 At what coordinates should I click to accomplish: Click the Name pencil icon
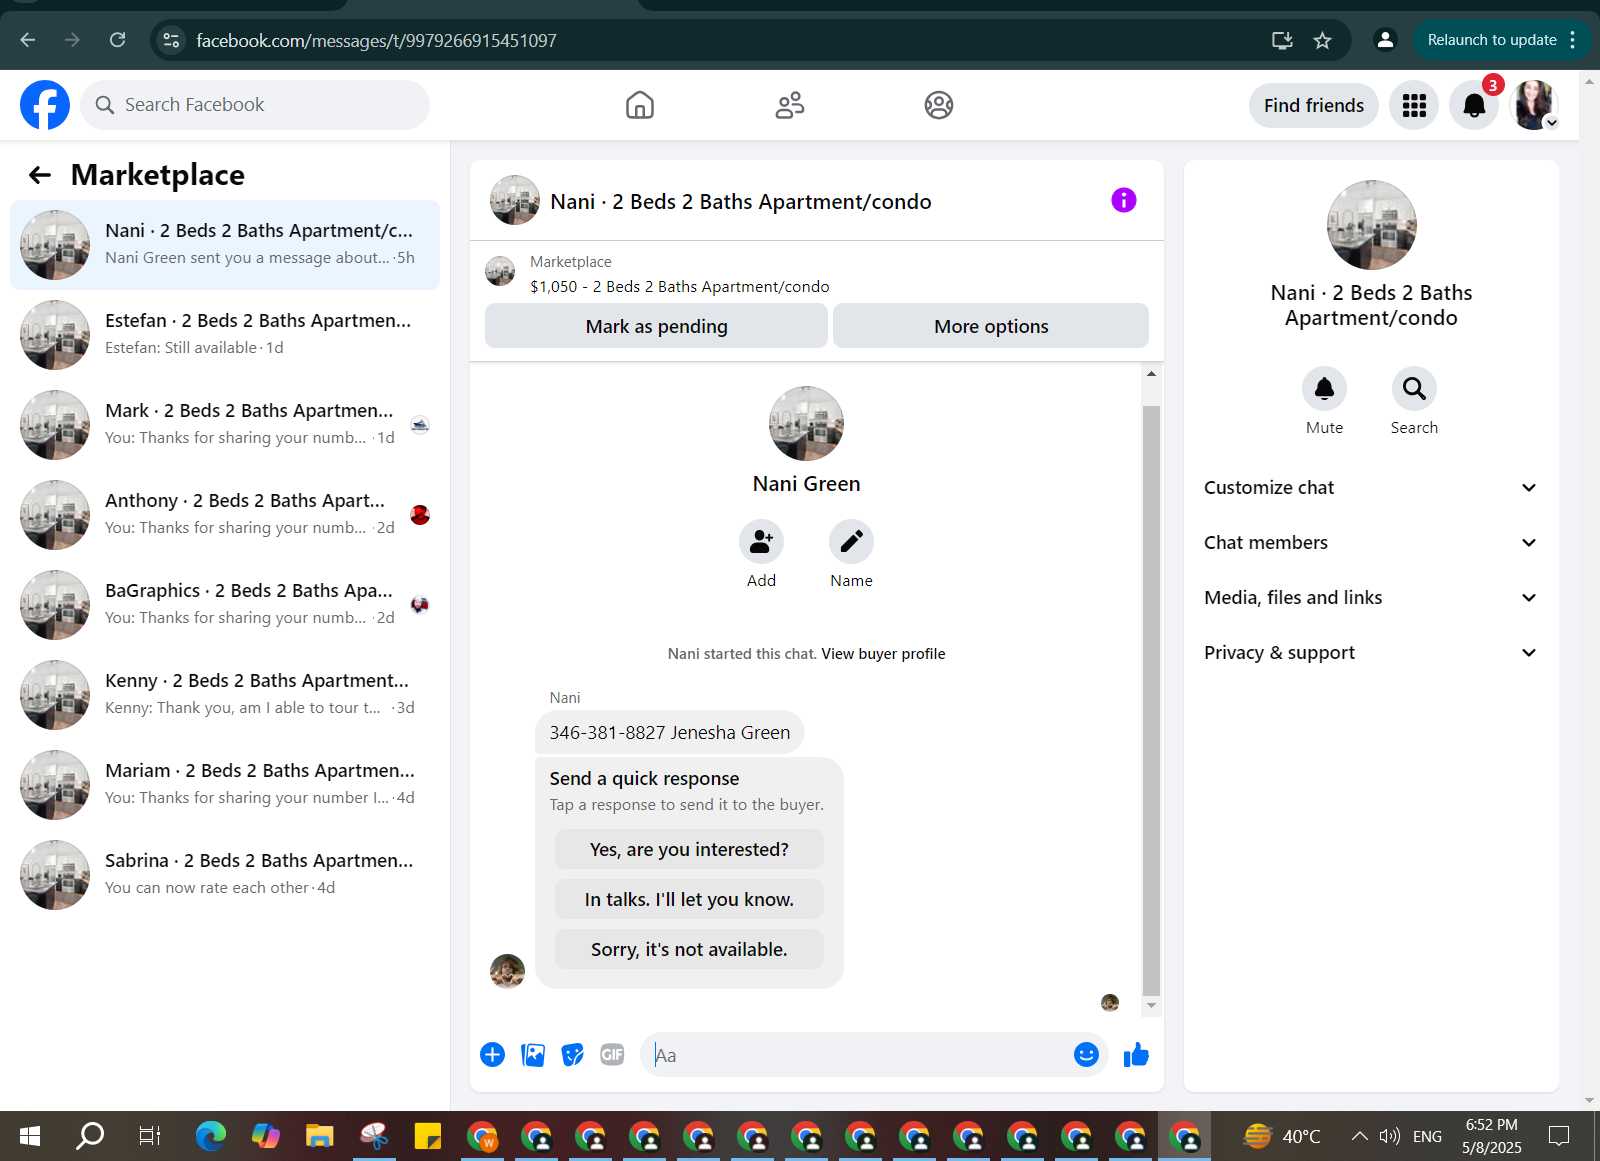click(851, 541)
